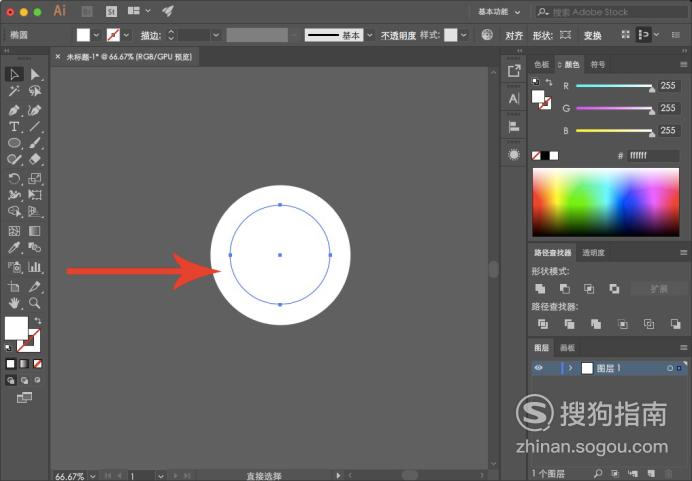Choose Draw Inside mode

pos(38,380)
